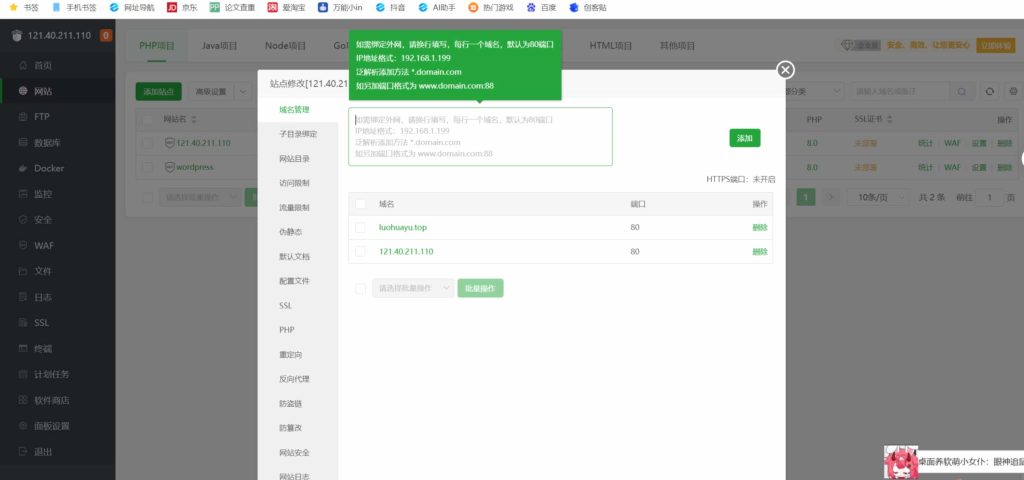Close the site modification dialog
Screen dimensions: 1024x480
coord(786,70)
